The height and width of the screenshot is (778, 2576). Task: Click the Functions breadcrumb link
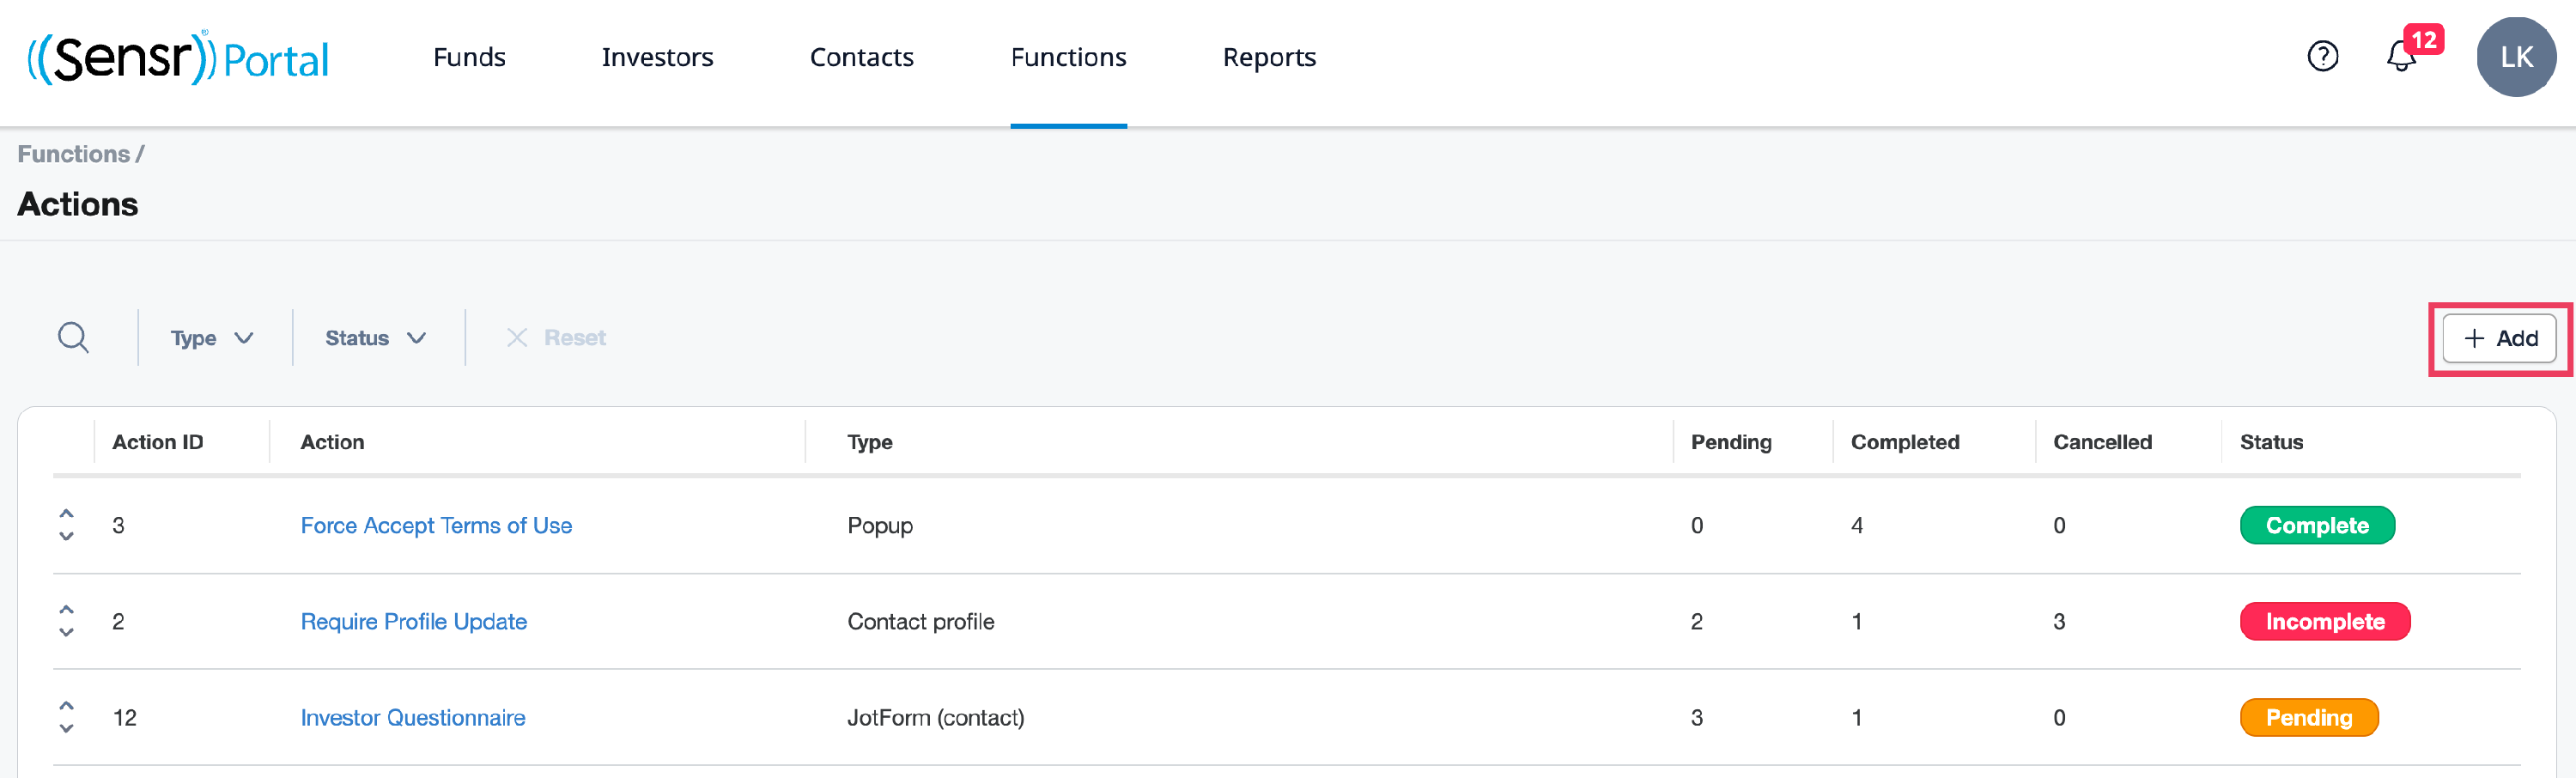click(x=73, y=154)
